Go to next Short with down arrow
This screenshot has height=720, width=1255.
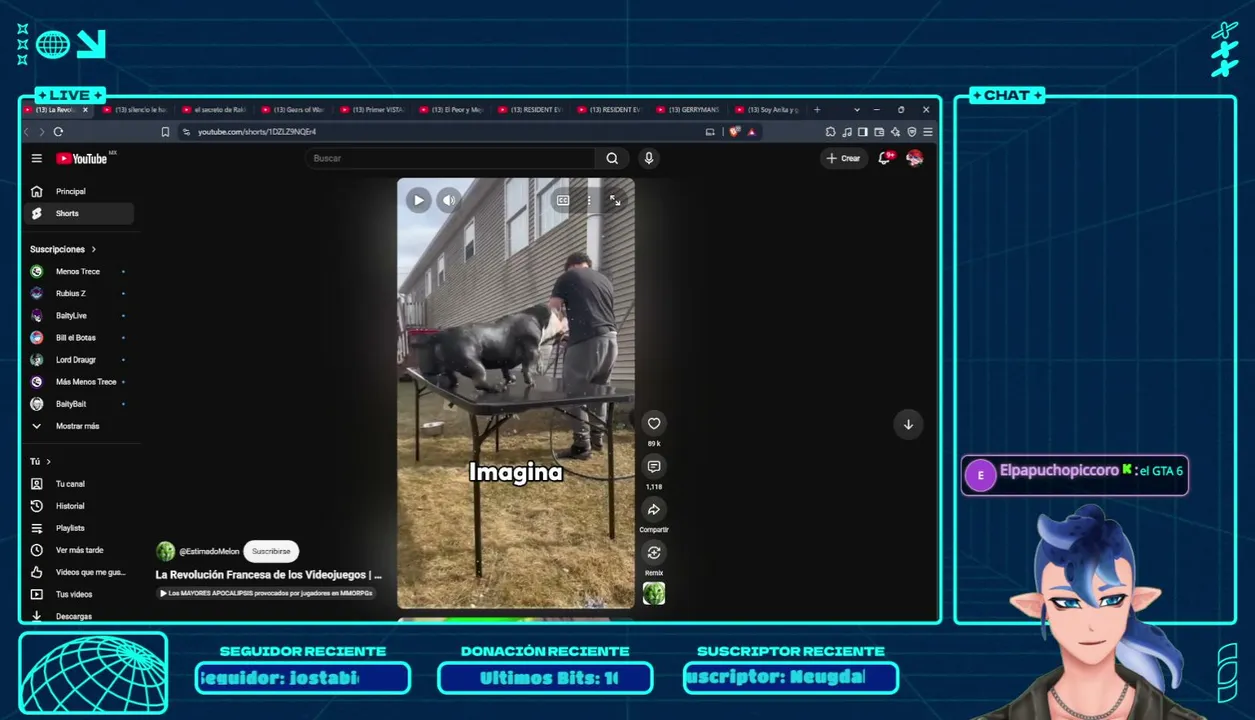908,424
